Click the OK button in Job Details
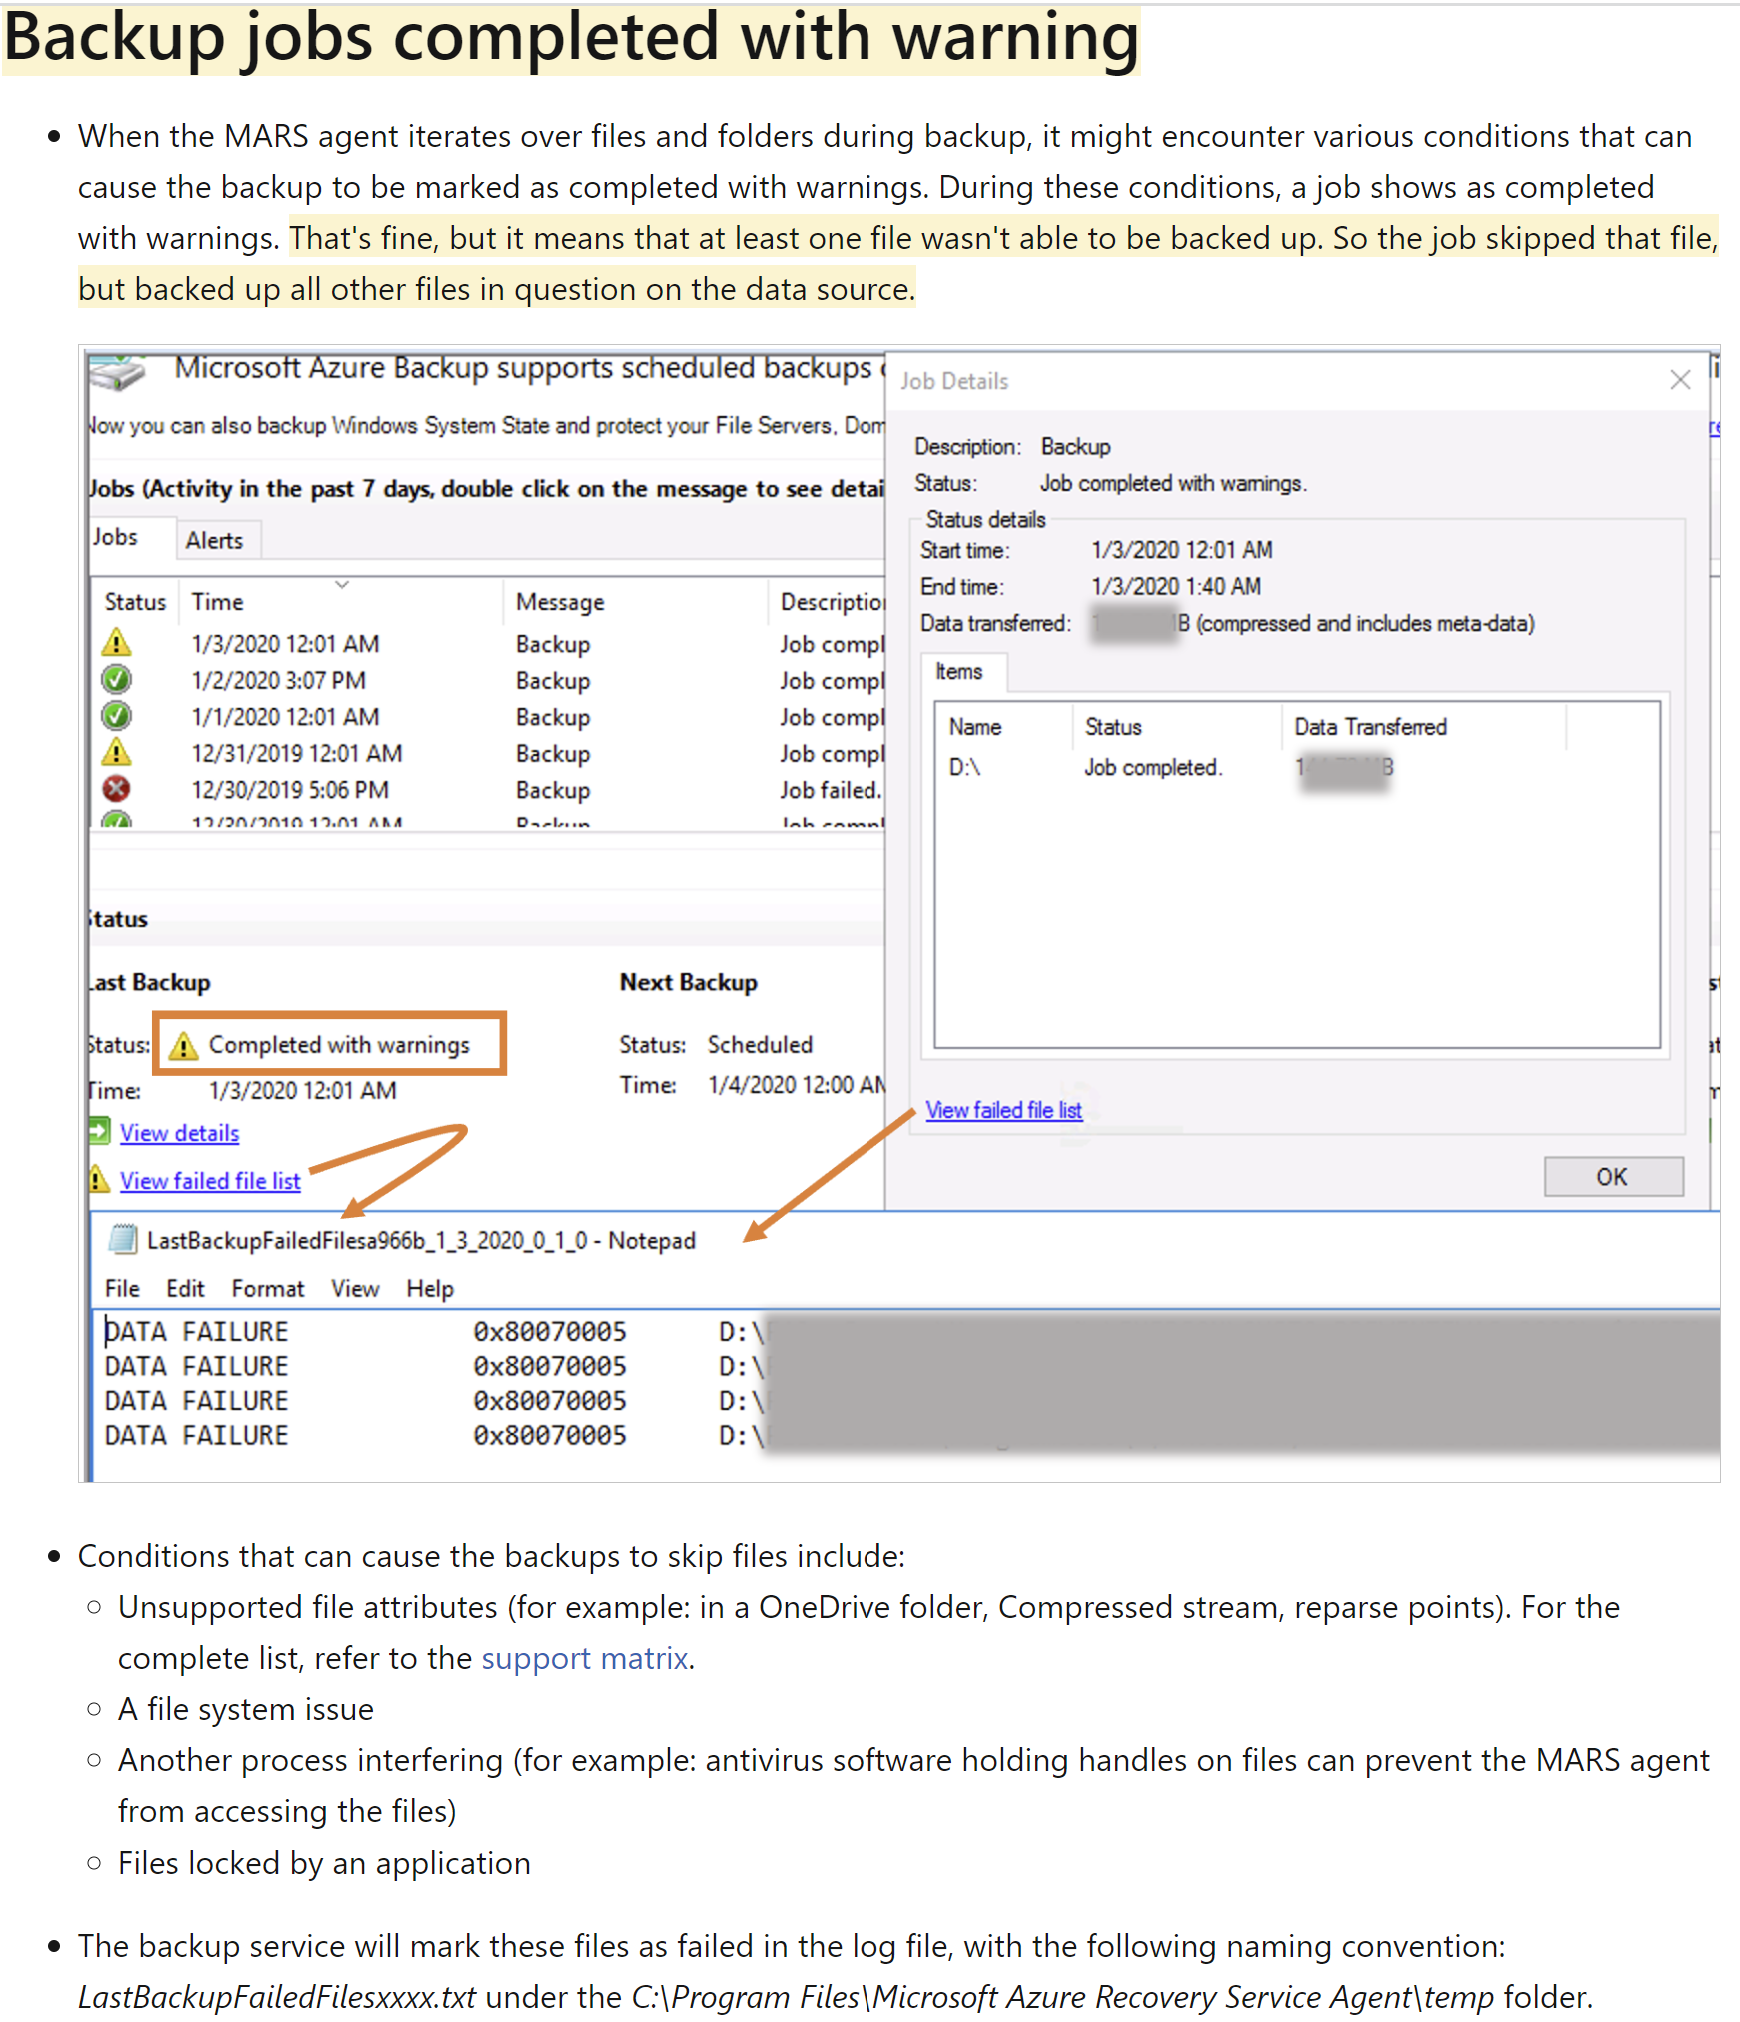1740x2022 pixels. (x=1613, y=1176)
